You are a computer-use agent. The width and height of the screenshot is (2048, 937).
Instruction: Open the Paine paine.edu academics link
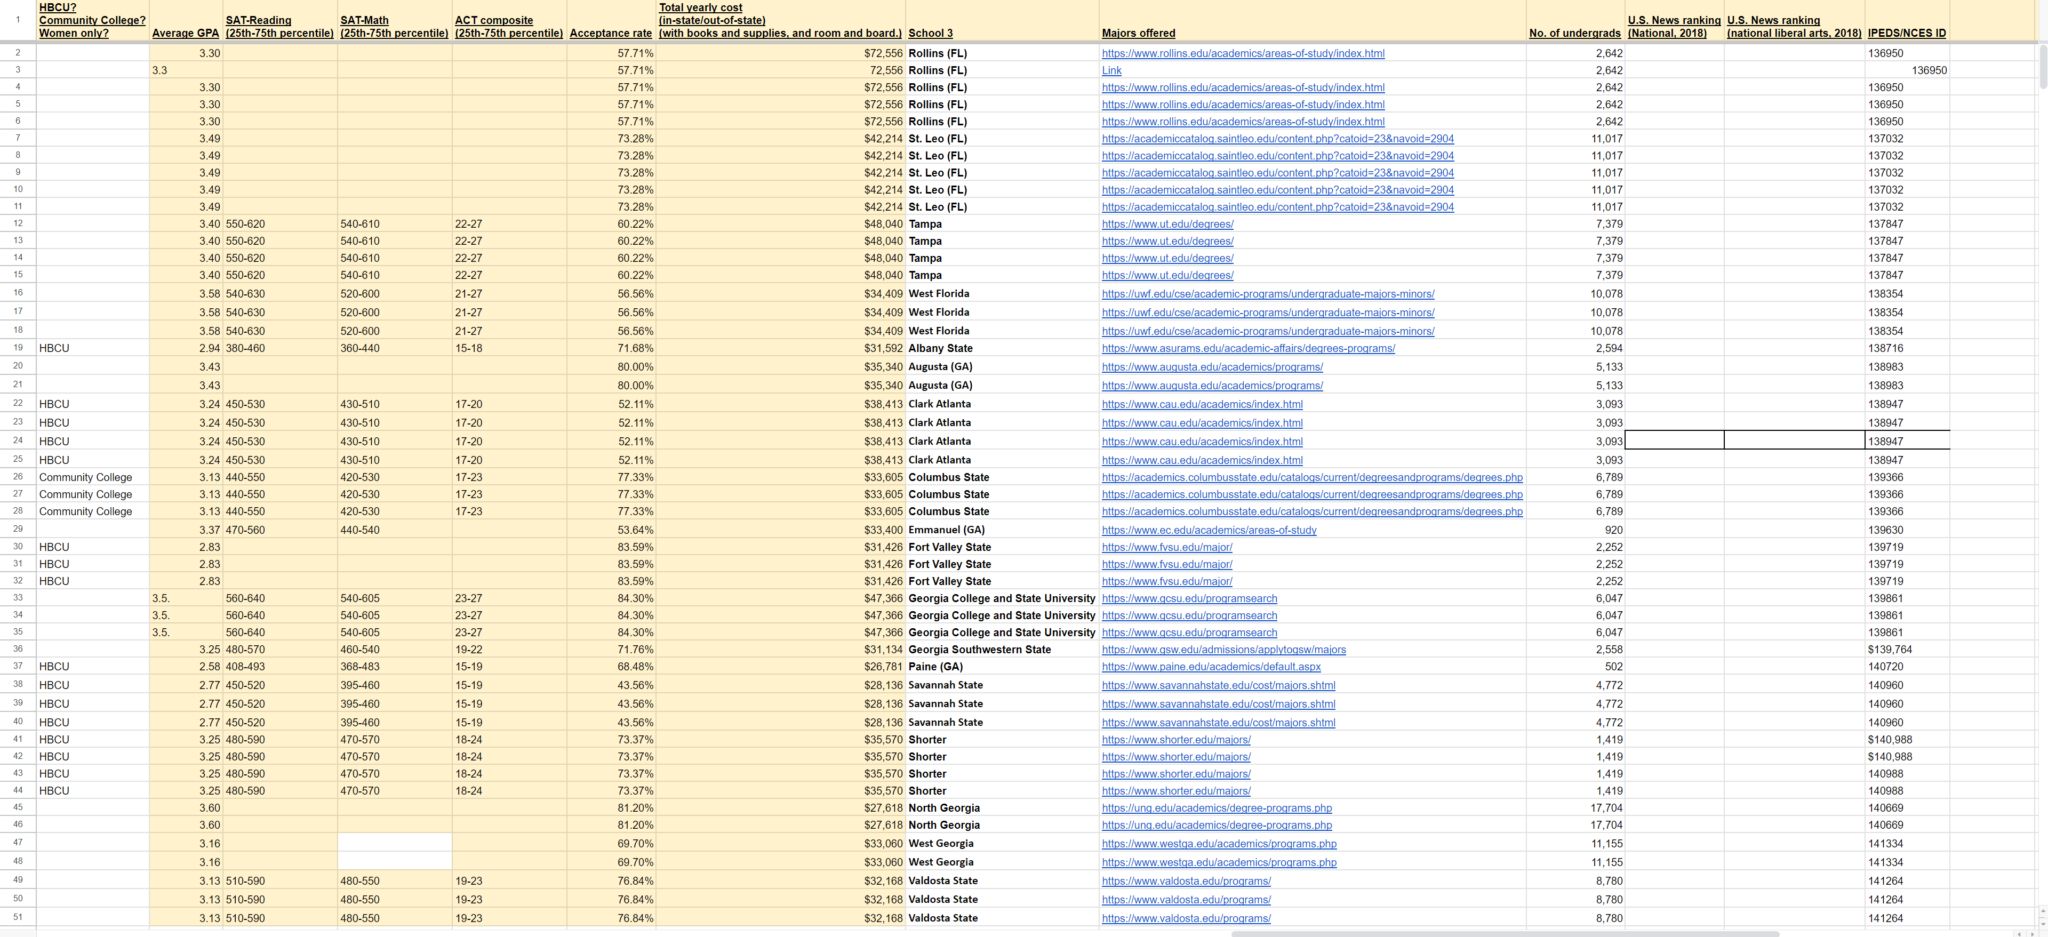[x=1211, y=667]
